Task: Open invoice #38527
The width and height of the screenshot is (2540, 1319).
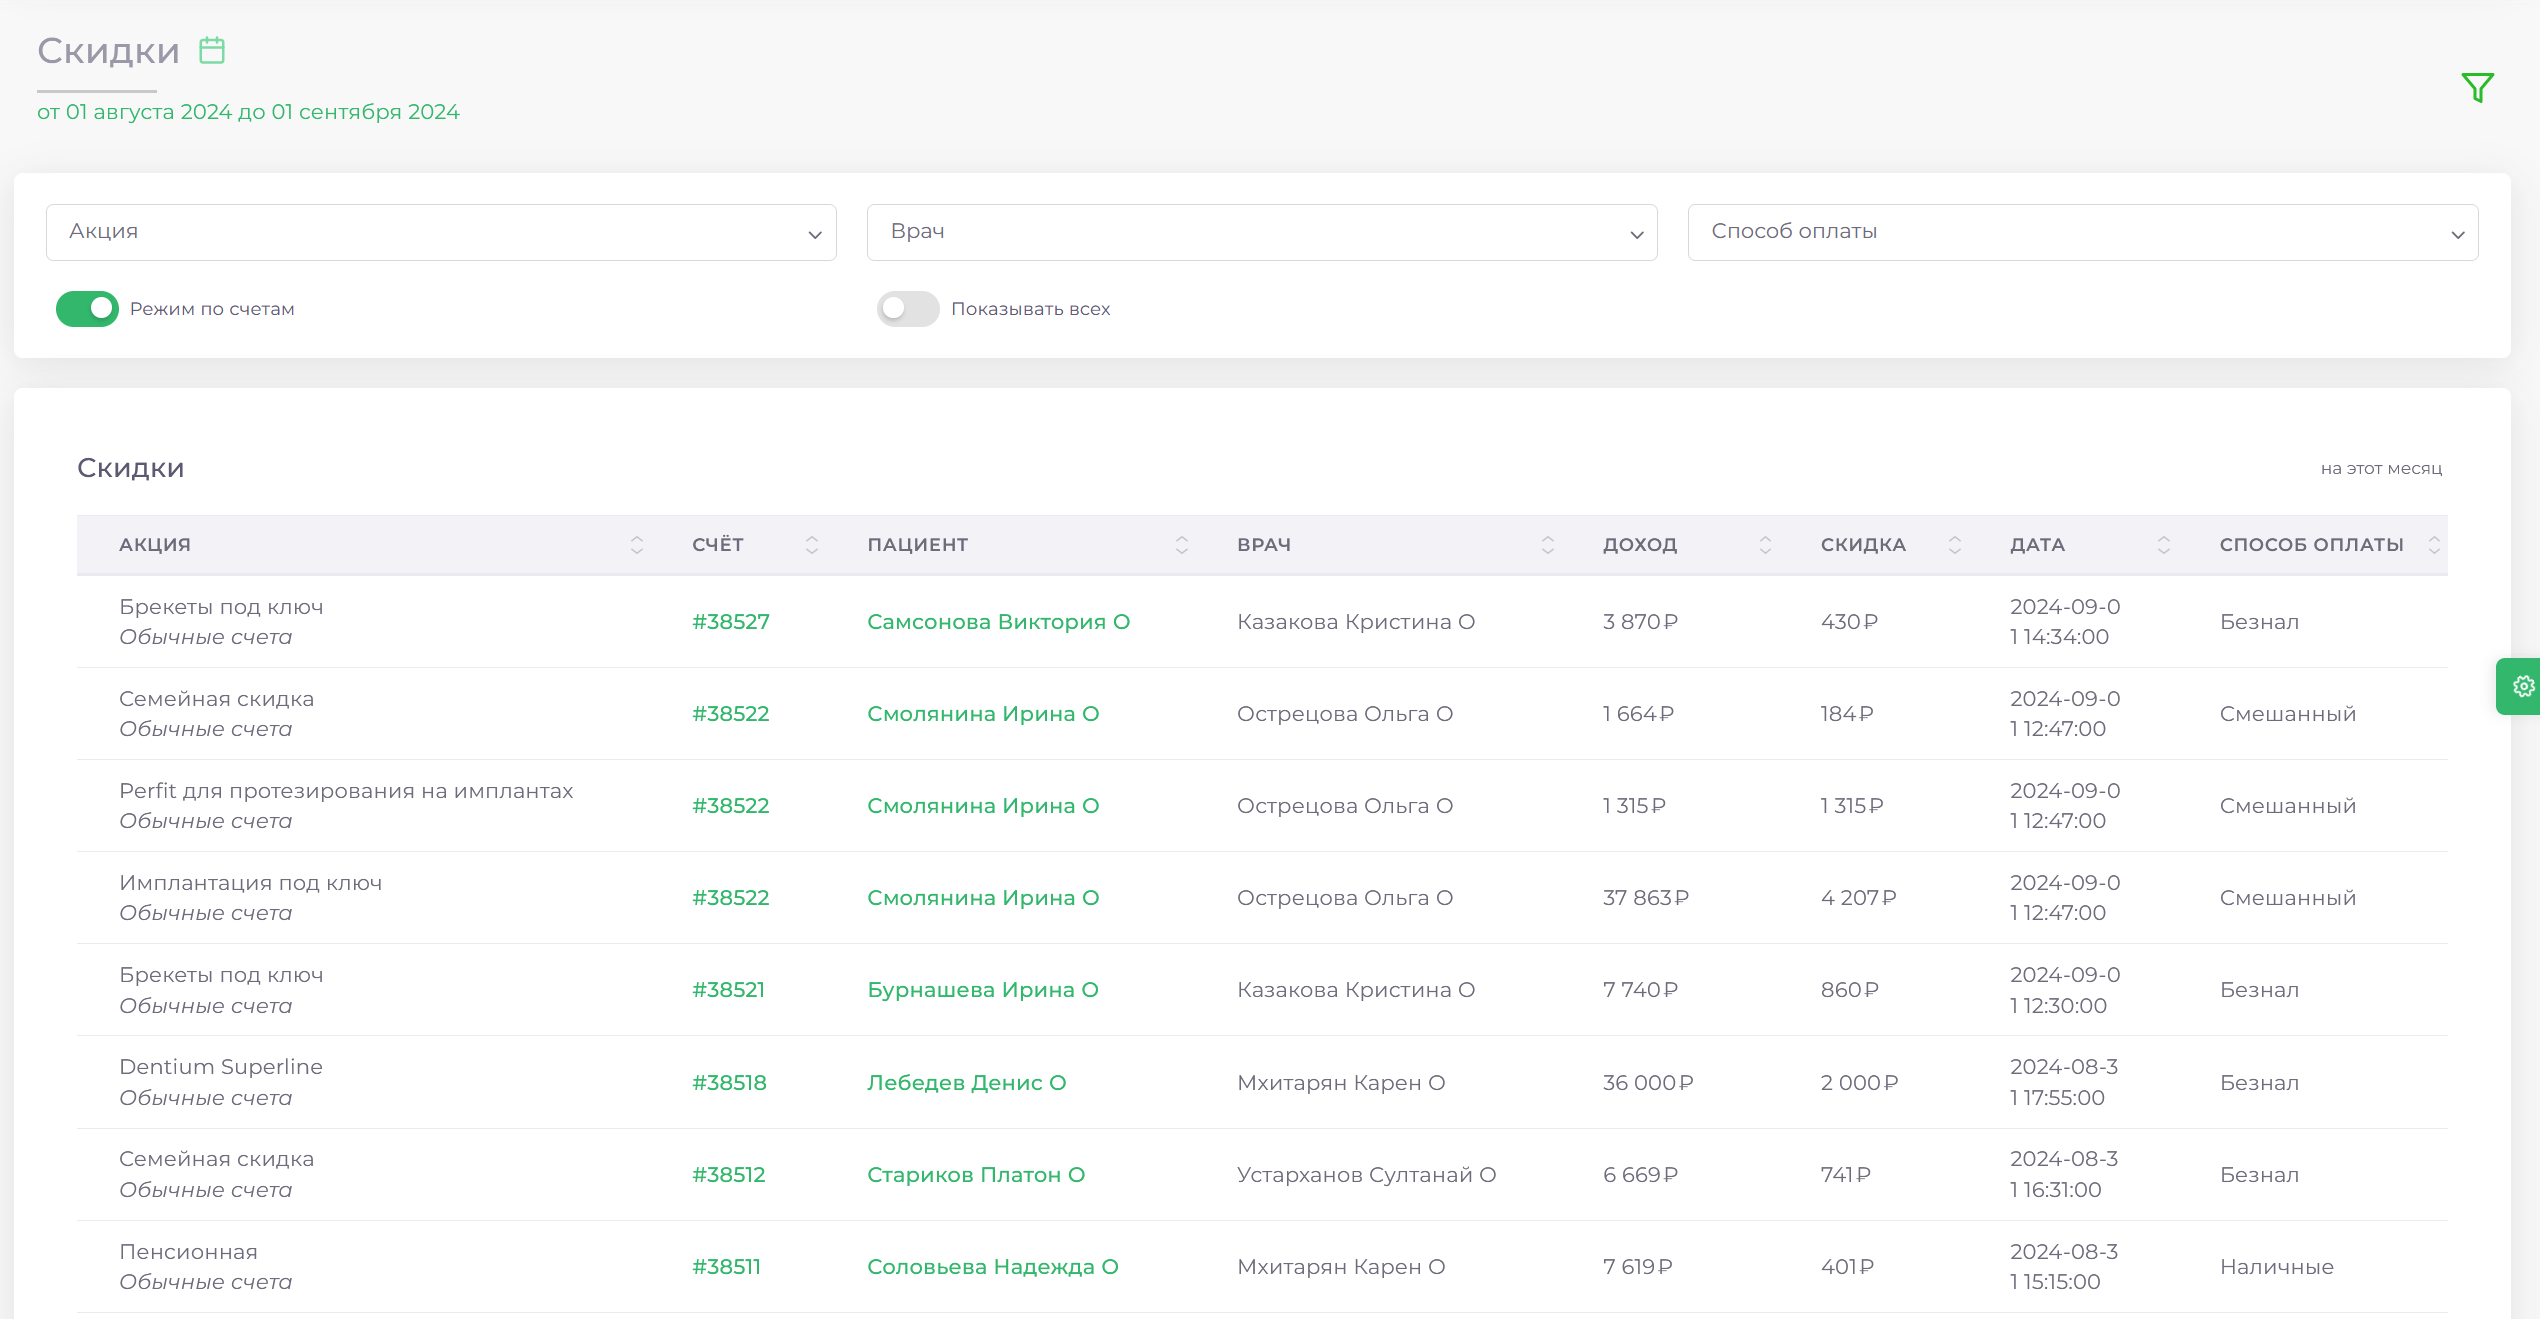Action: [x=731, y=622]
